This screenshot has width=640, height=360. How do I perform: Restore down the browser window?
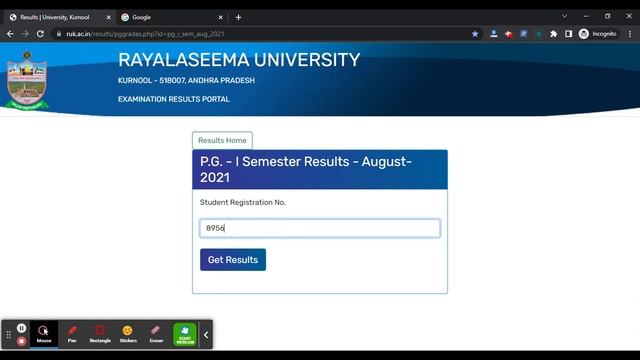(x=607, y=16)
